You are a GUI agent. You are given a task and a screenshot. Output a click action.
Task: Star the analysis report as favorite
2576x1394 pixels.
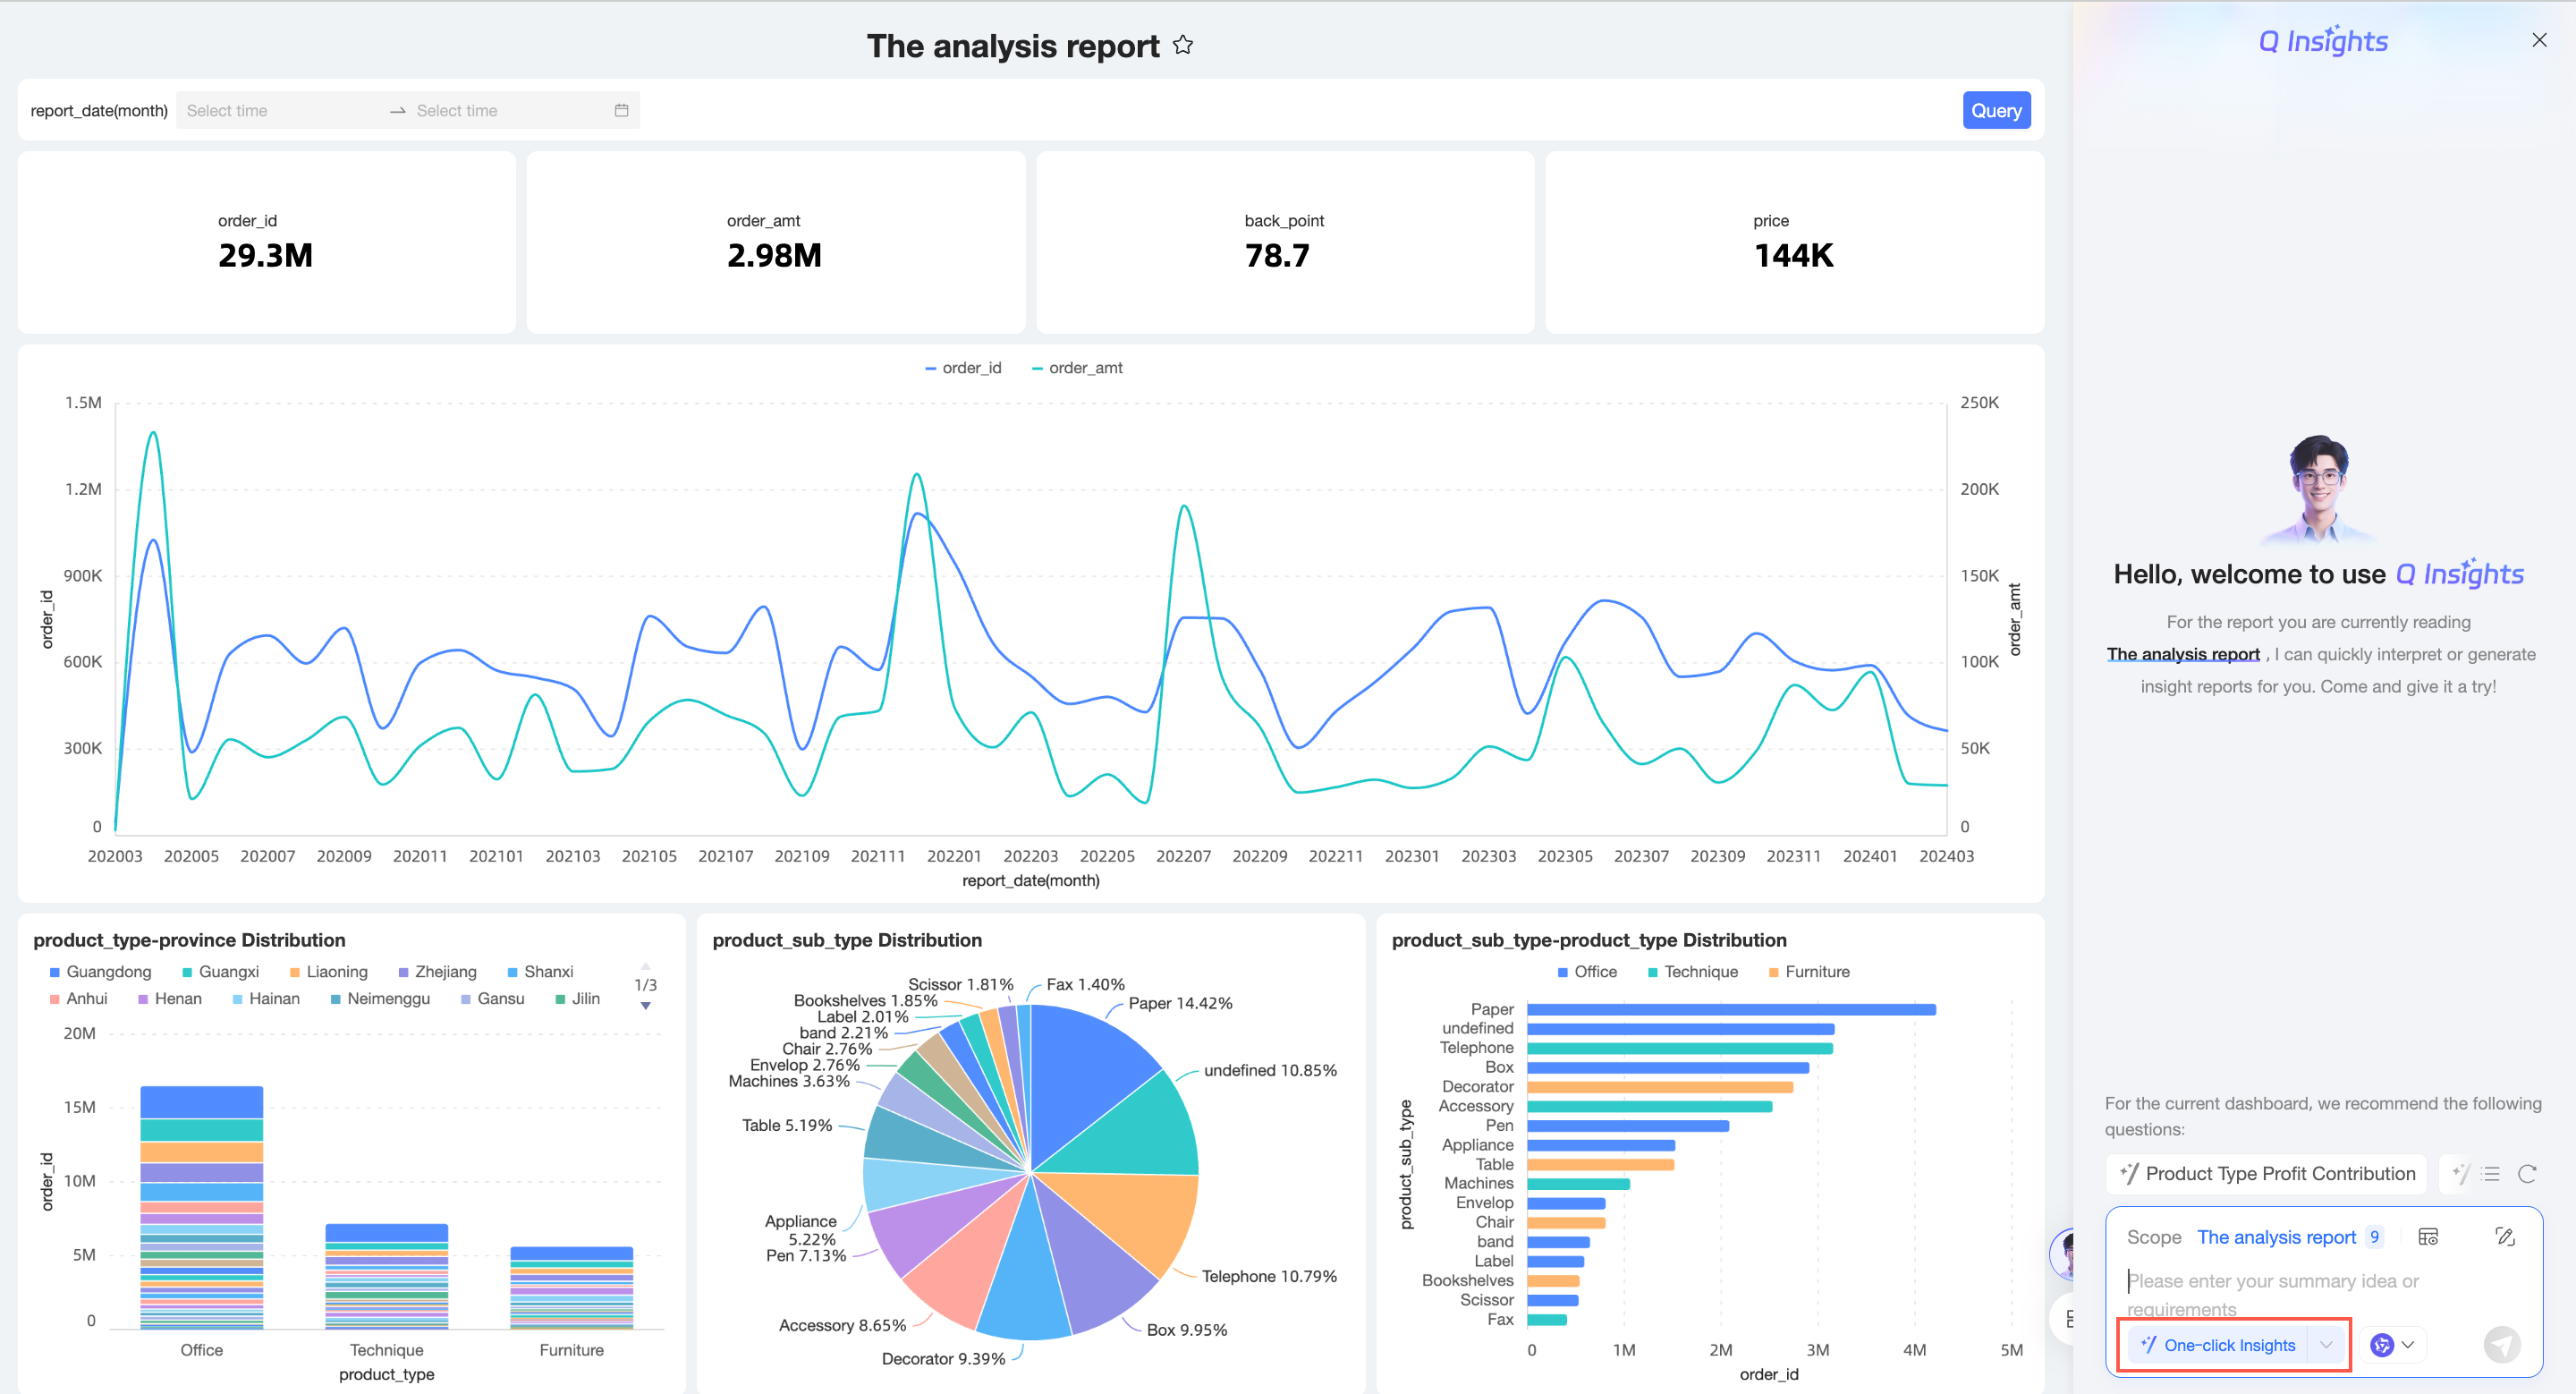(1183, 45)
